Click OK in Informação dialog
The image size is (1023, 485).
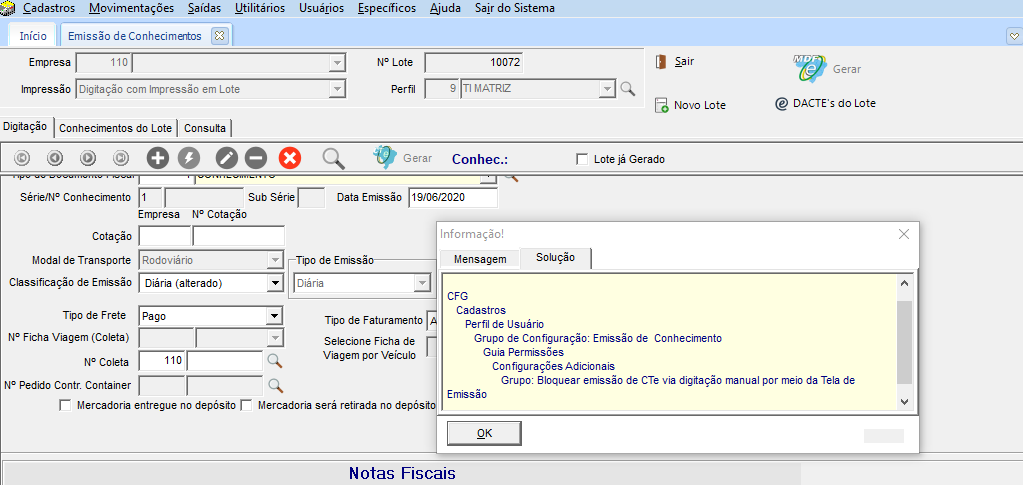[x=484, y=433]
